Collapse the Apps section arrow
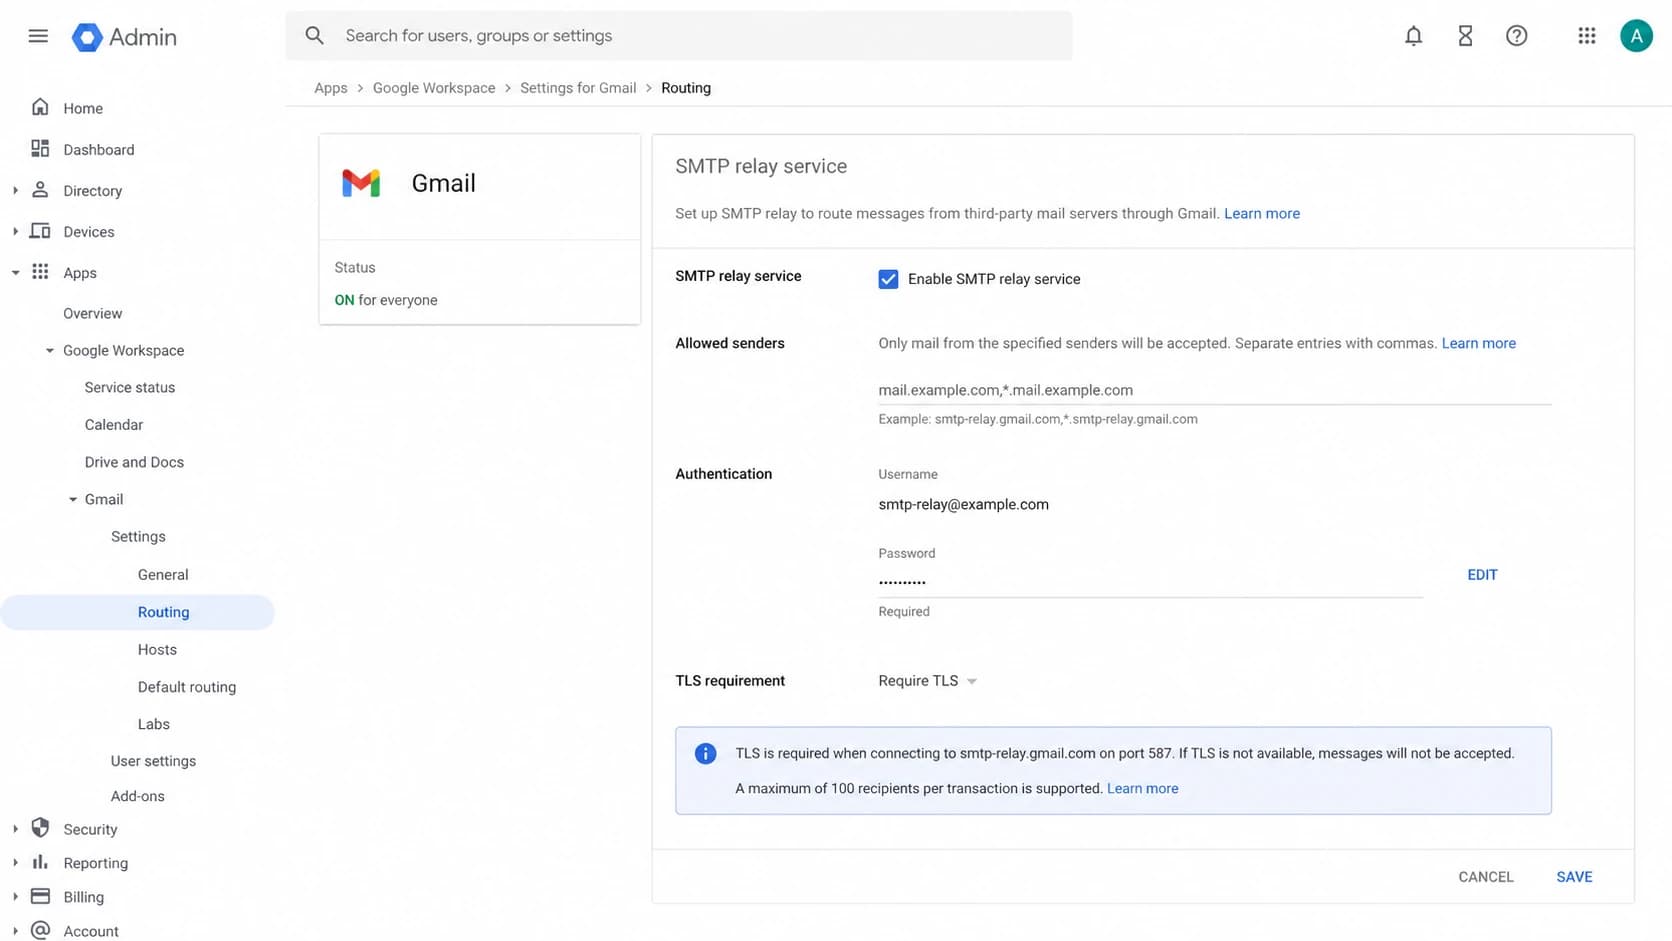This screenshot has width=1672, height=941. pyautogui.click(x=15, y=272)
